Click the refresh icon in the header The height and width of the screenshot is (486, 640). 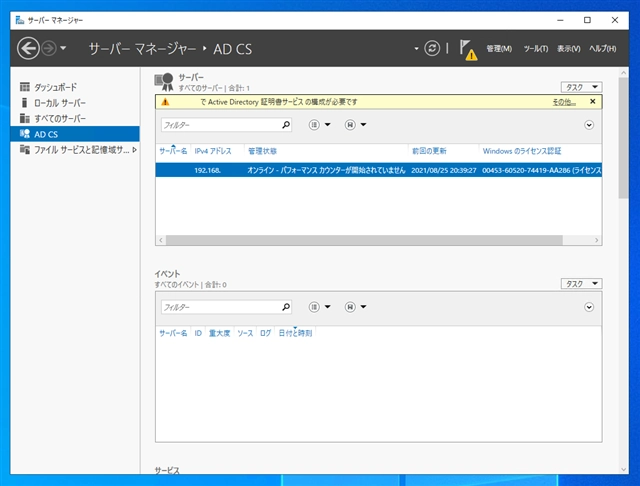(x=432, y=48)
